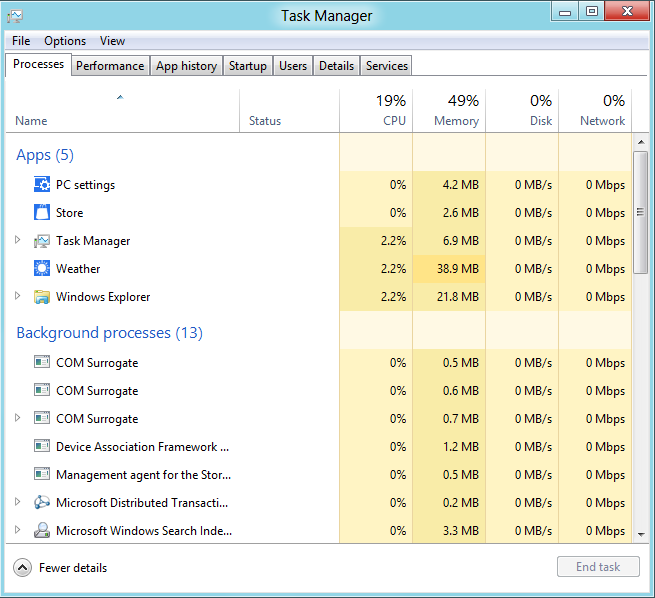Click the Weather app sun icon
The image size is (655, 598).
42,269
